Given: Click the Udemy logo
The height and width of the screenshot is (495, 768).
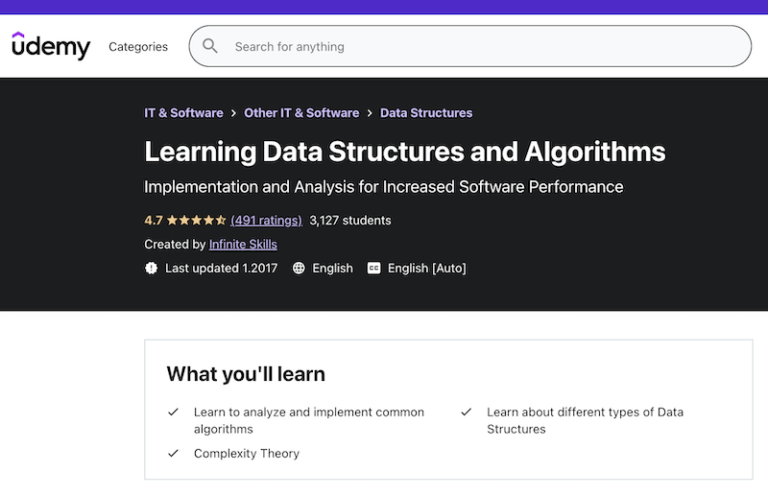Looking at the screenshot, I should [x=51, y=46].
